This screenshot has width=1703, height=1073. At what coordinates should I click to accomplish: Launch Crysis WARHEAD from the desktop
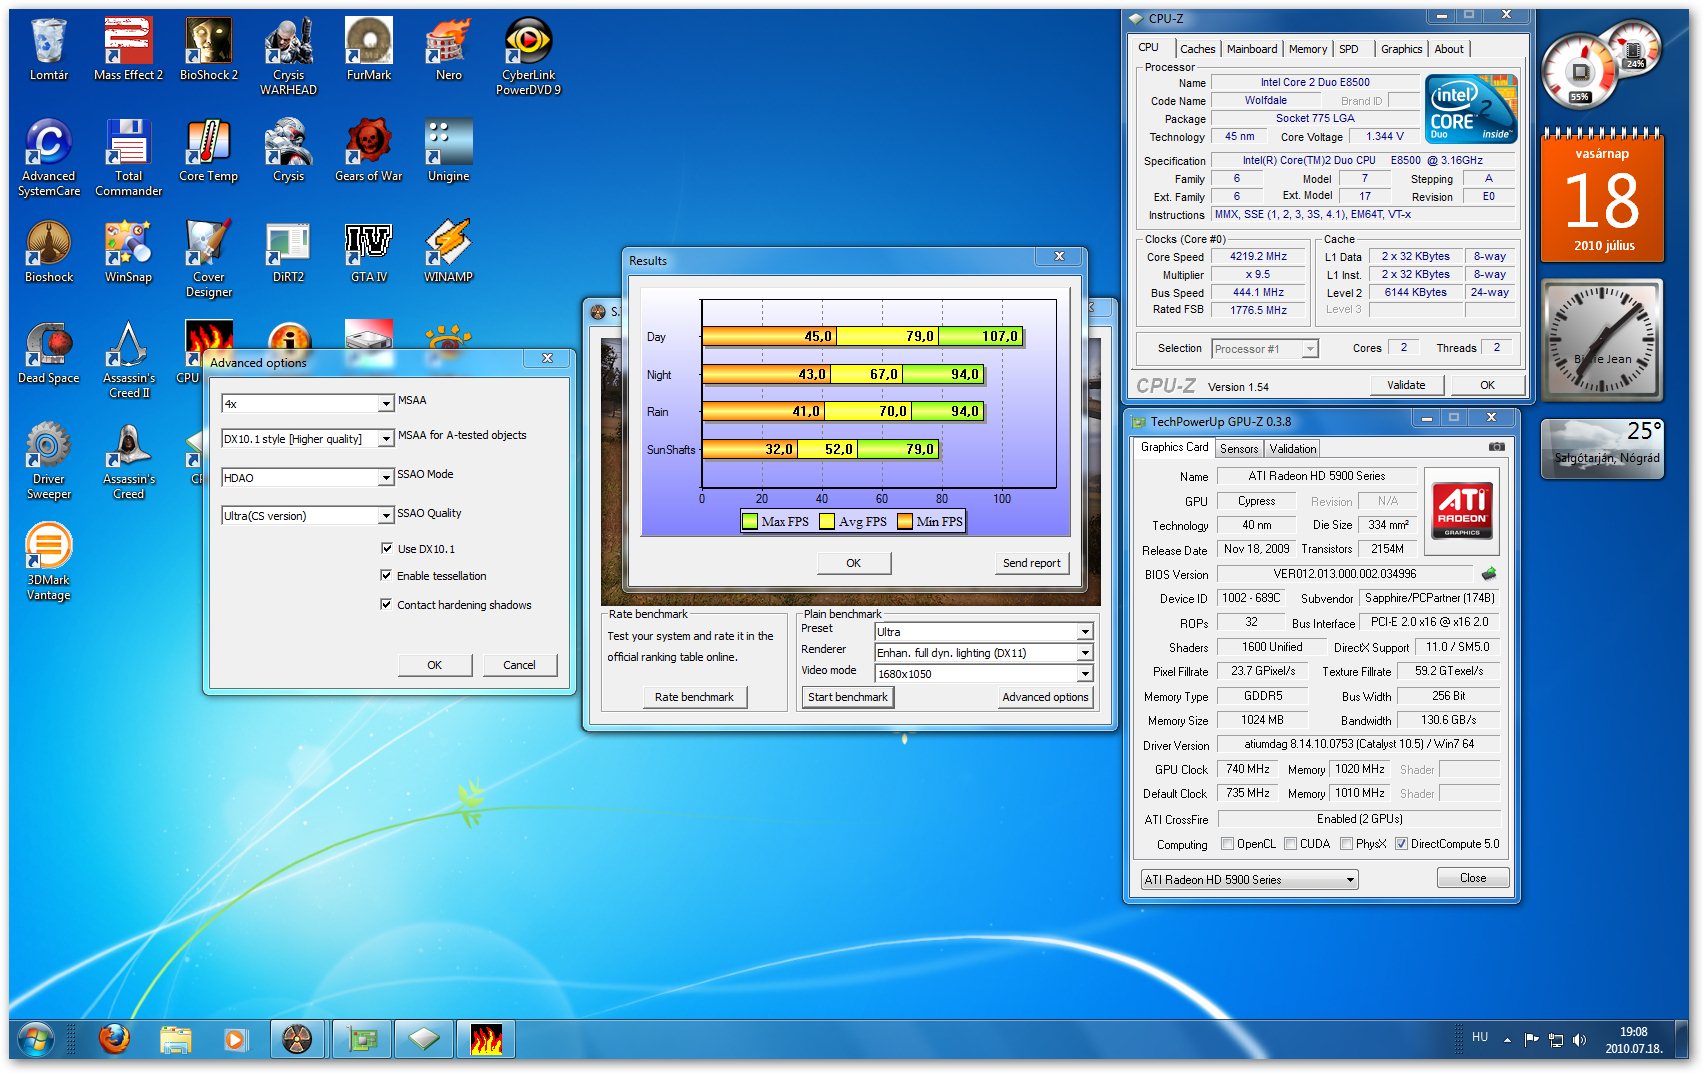pos(288,57)
